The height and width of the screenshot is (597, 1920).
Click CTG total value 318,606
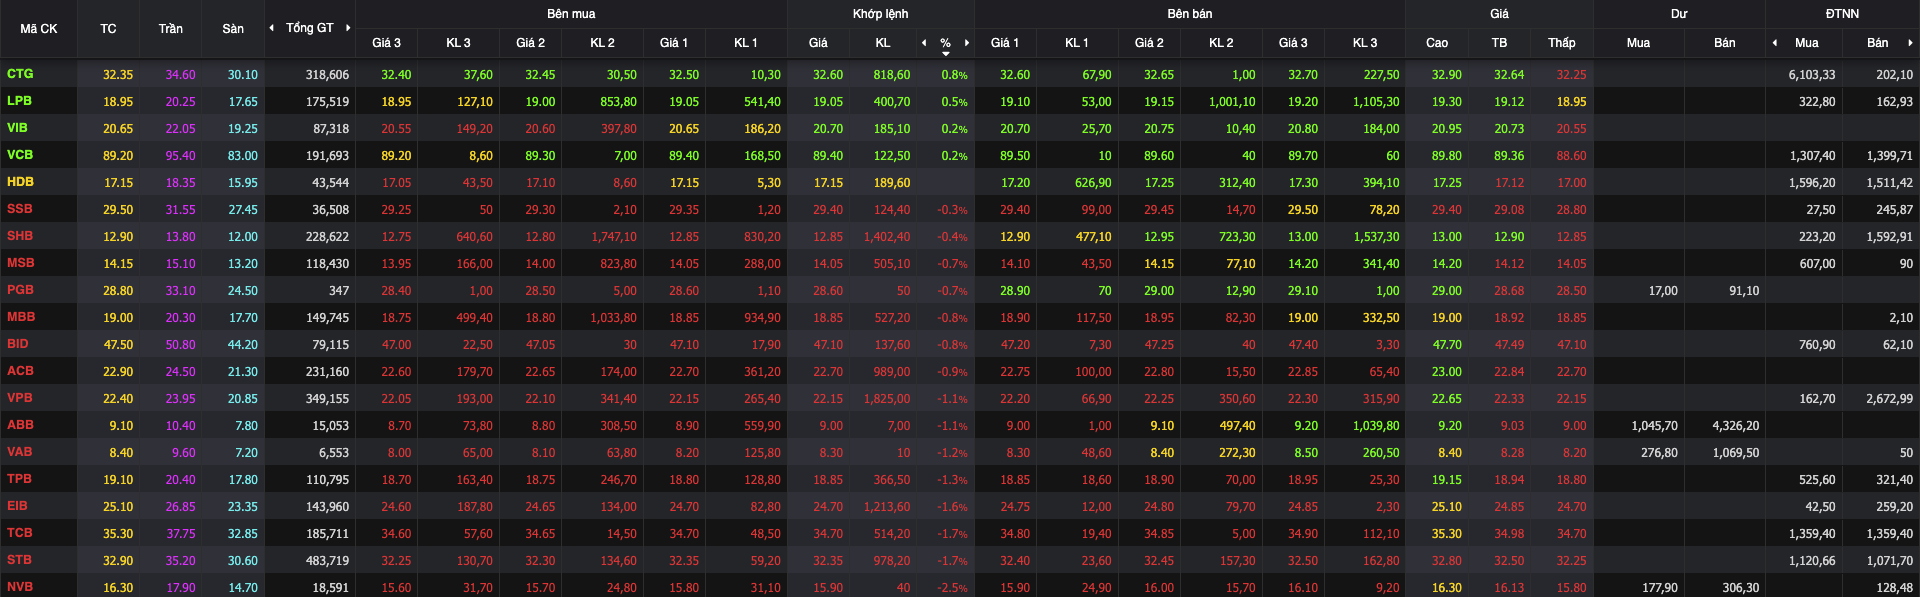pos(327,75)
